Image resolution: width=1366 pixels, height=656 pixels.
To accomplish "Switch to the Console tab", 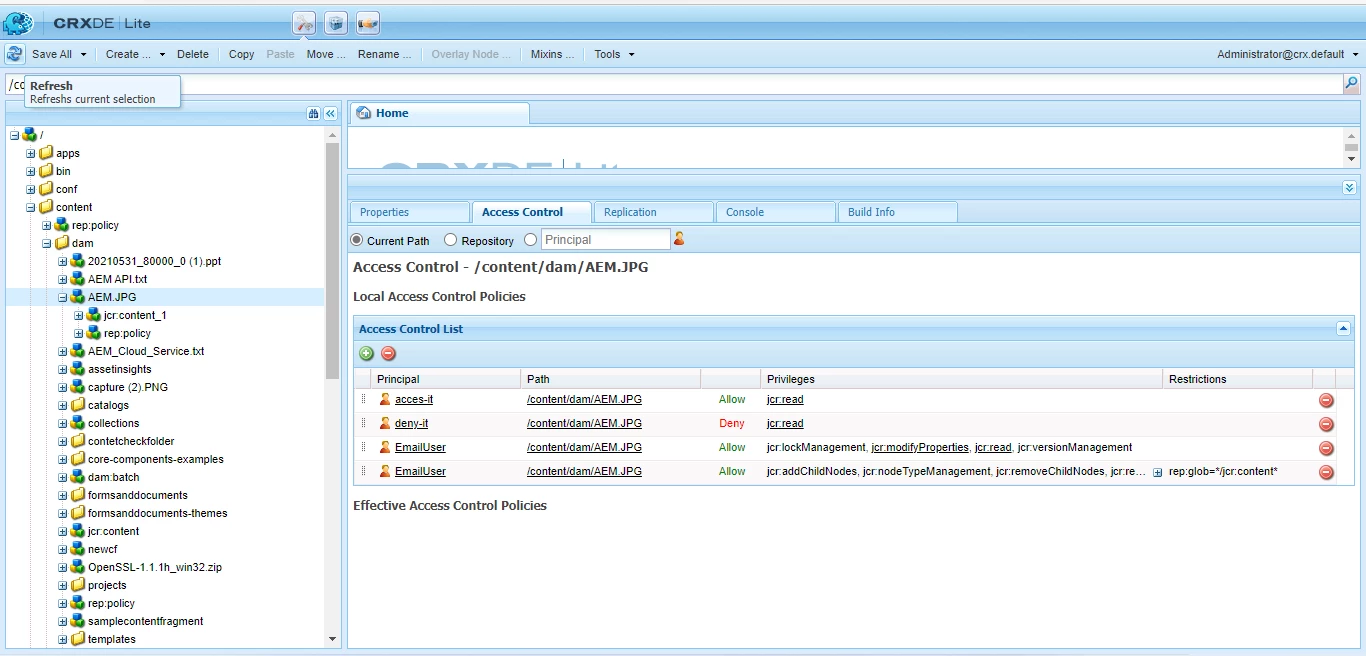I will [x=775, y=212].
